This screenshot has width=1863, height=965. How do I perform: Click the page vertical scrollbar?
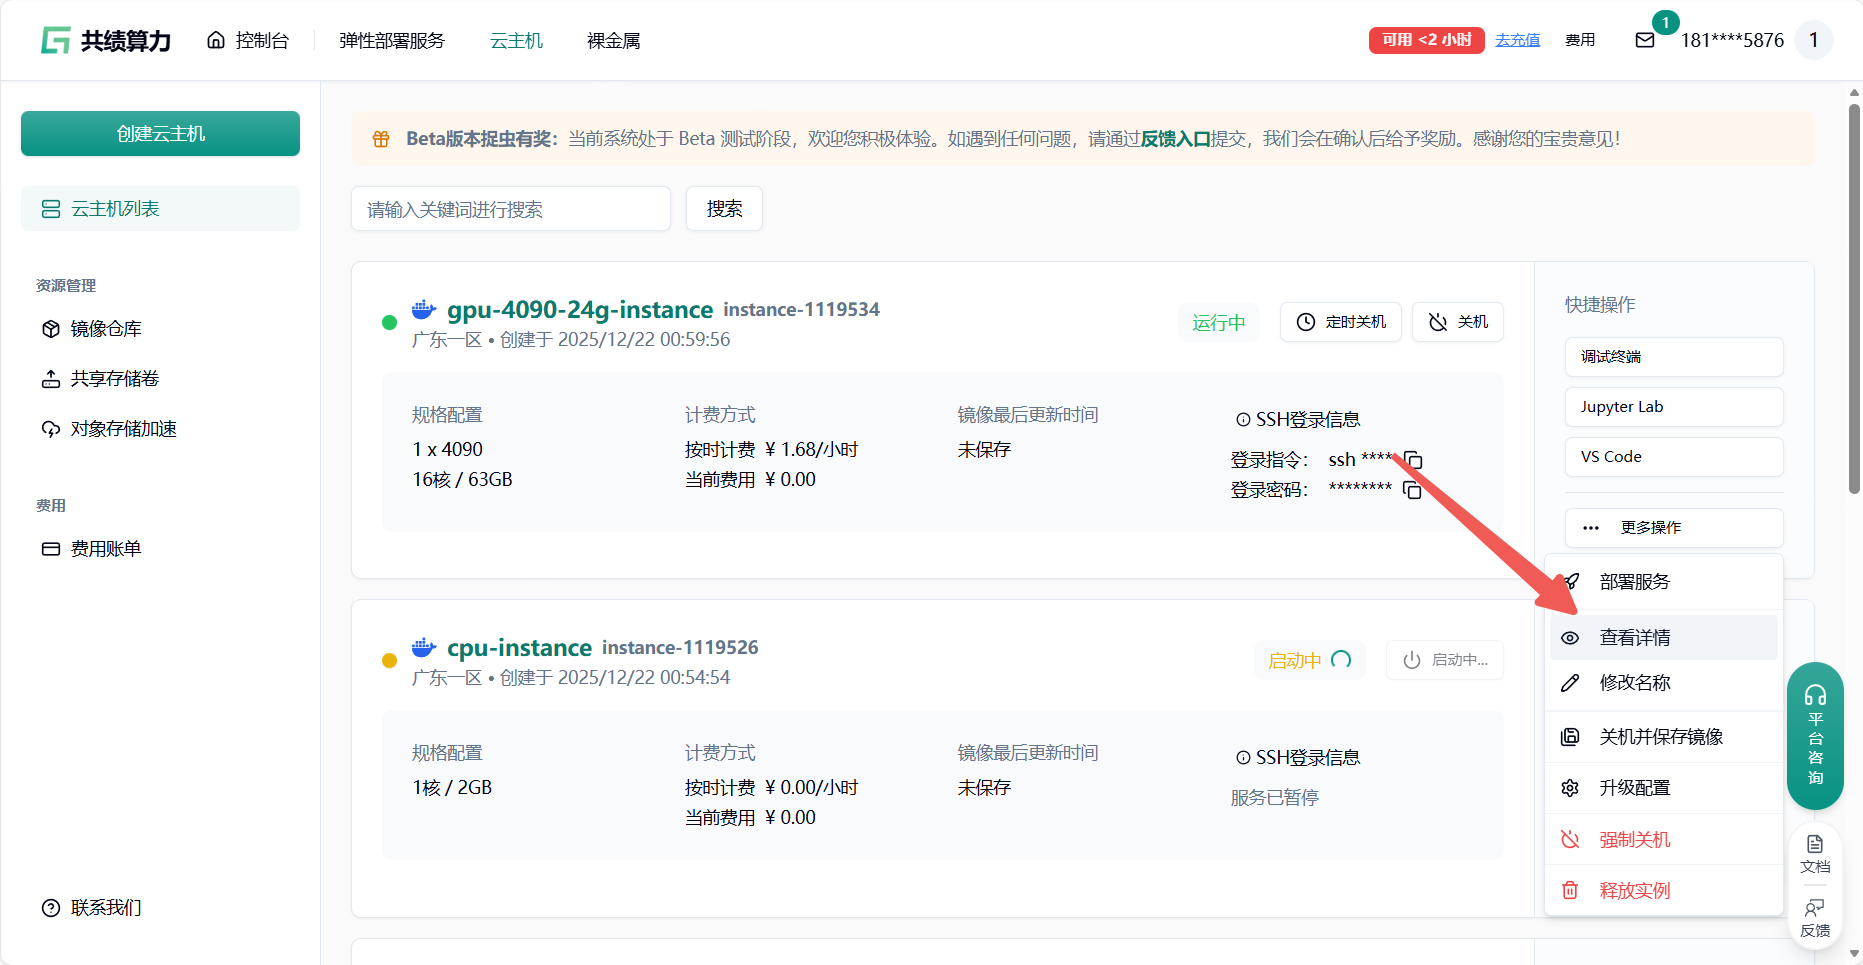pos(1854,300)
